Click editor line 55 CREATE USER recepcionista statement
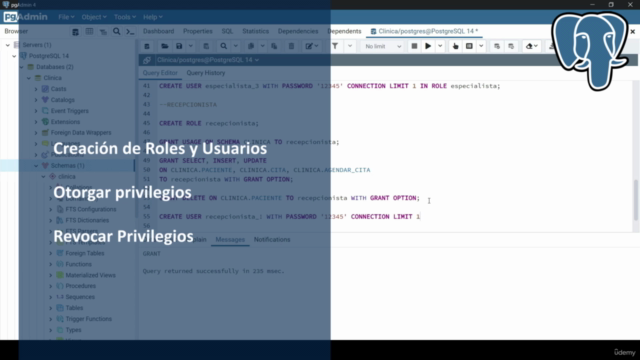The image size is (640, 360). point(289,217)
